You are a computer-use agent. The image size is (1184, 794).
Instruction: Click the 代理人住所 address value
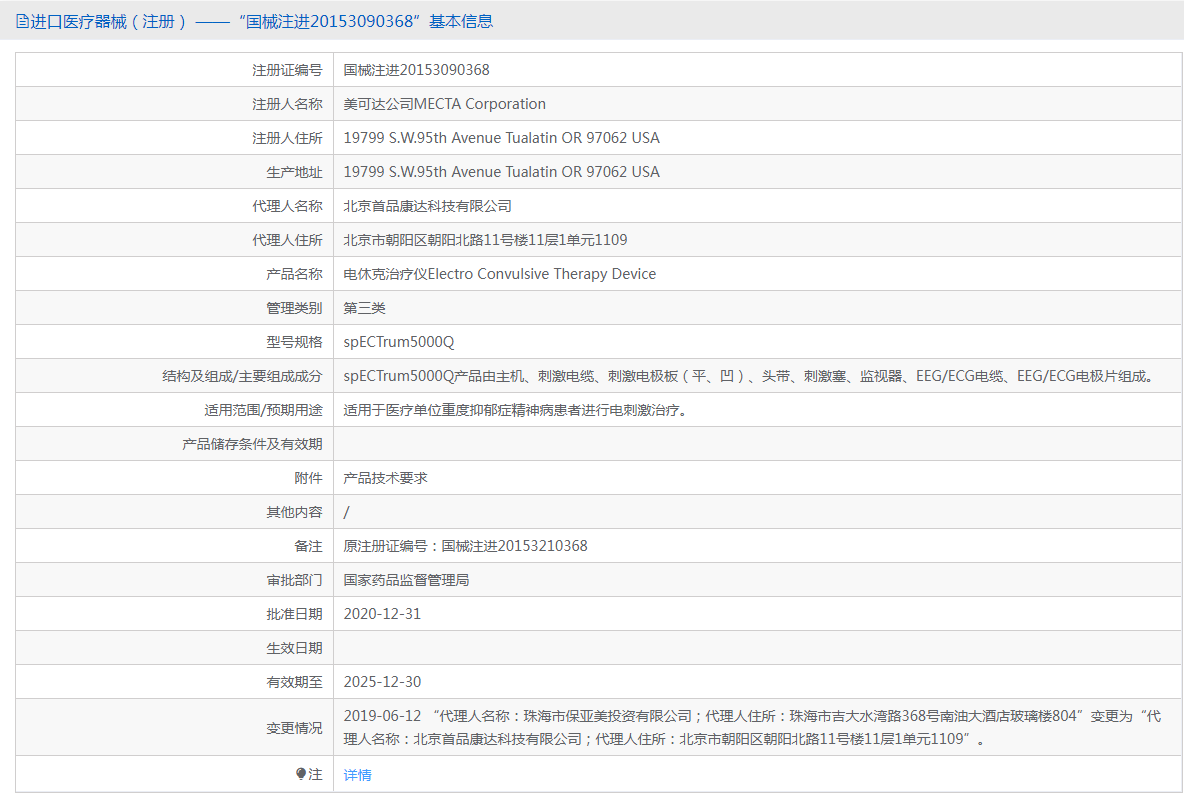485,240
